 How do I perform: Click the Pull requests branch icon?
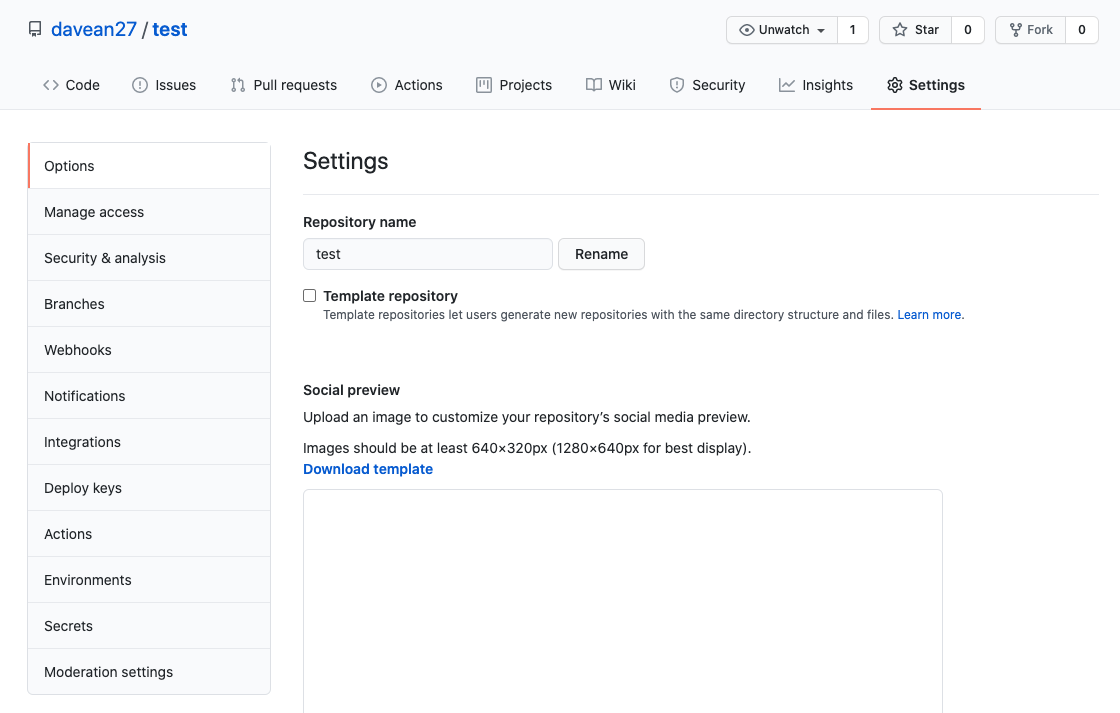[x=238, y=85]
